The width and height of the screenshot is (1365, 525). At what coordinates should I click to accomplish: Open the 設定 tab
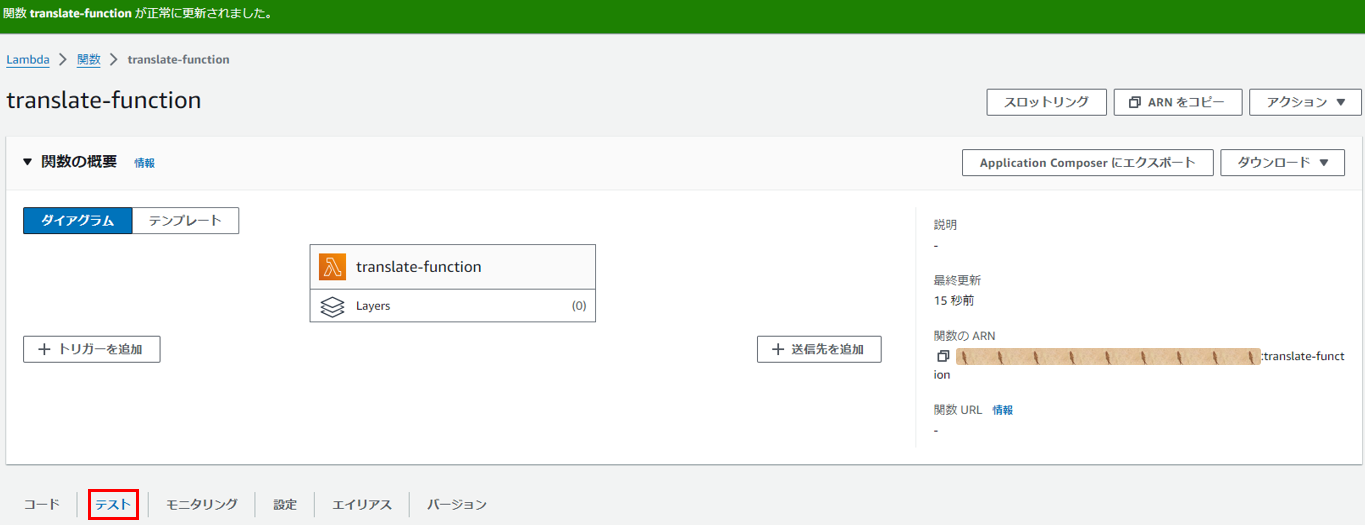click(x=285, y=504)
